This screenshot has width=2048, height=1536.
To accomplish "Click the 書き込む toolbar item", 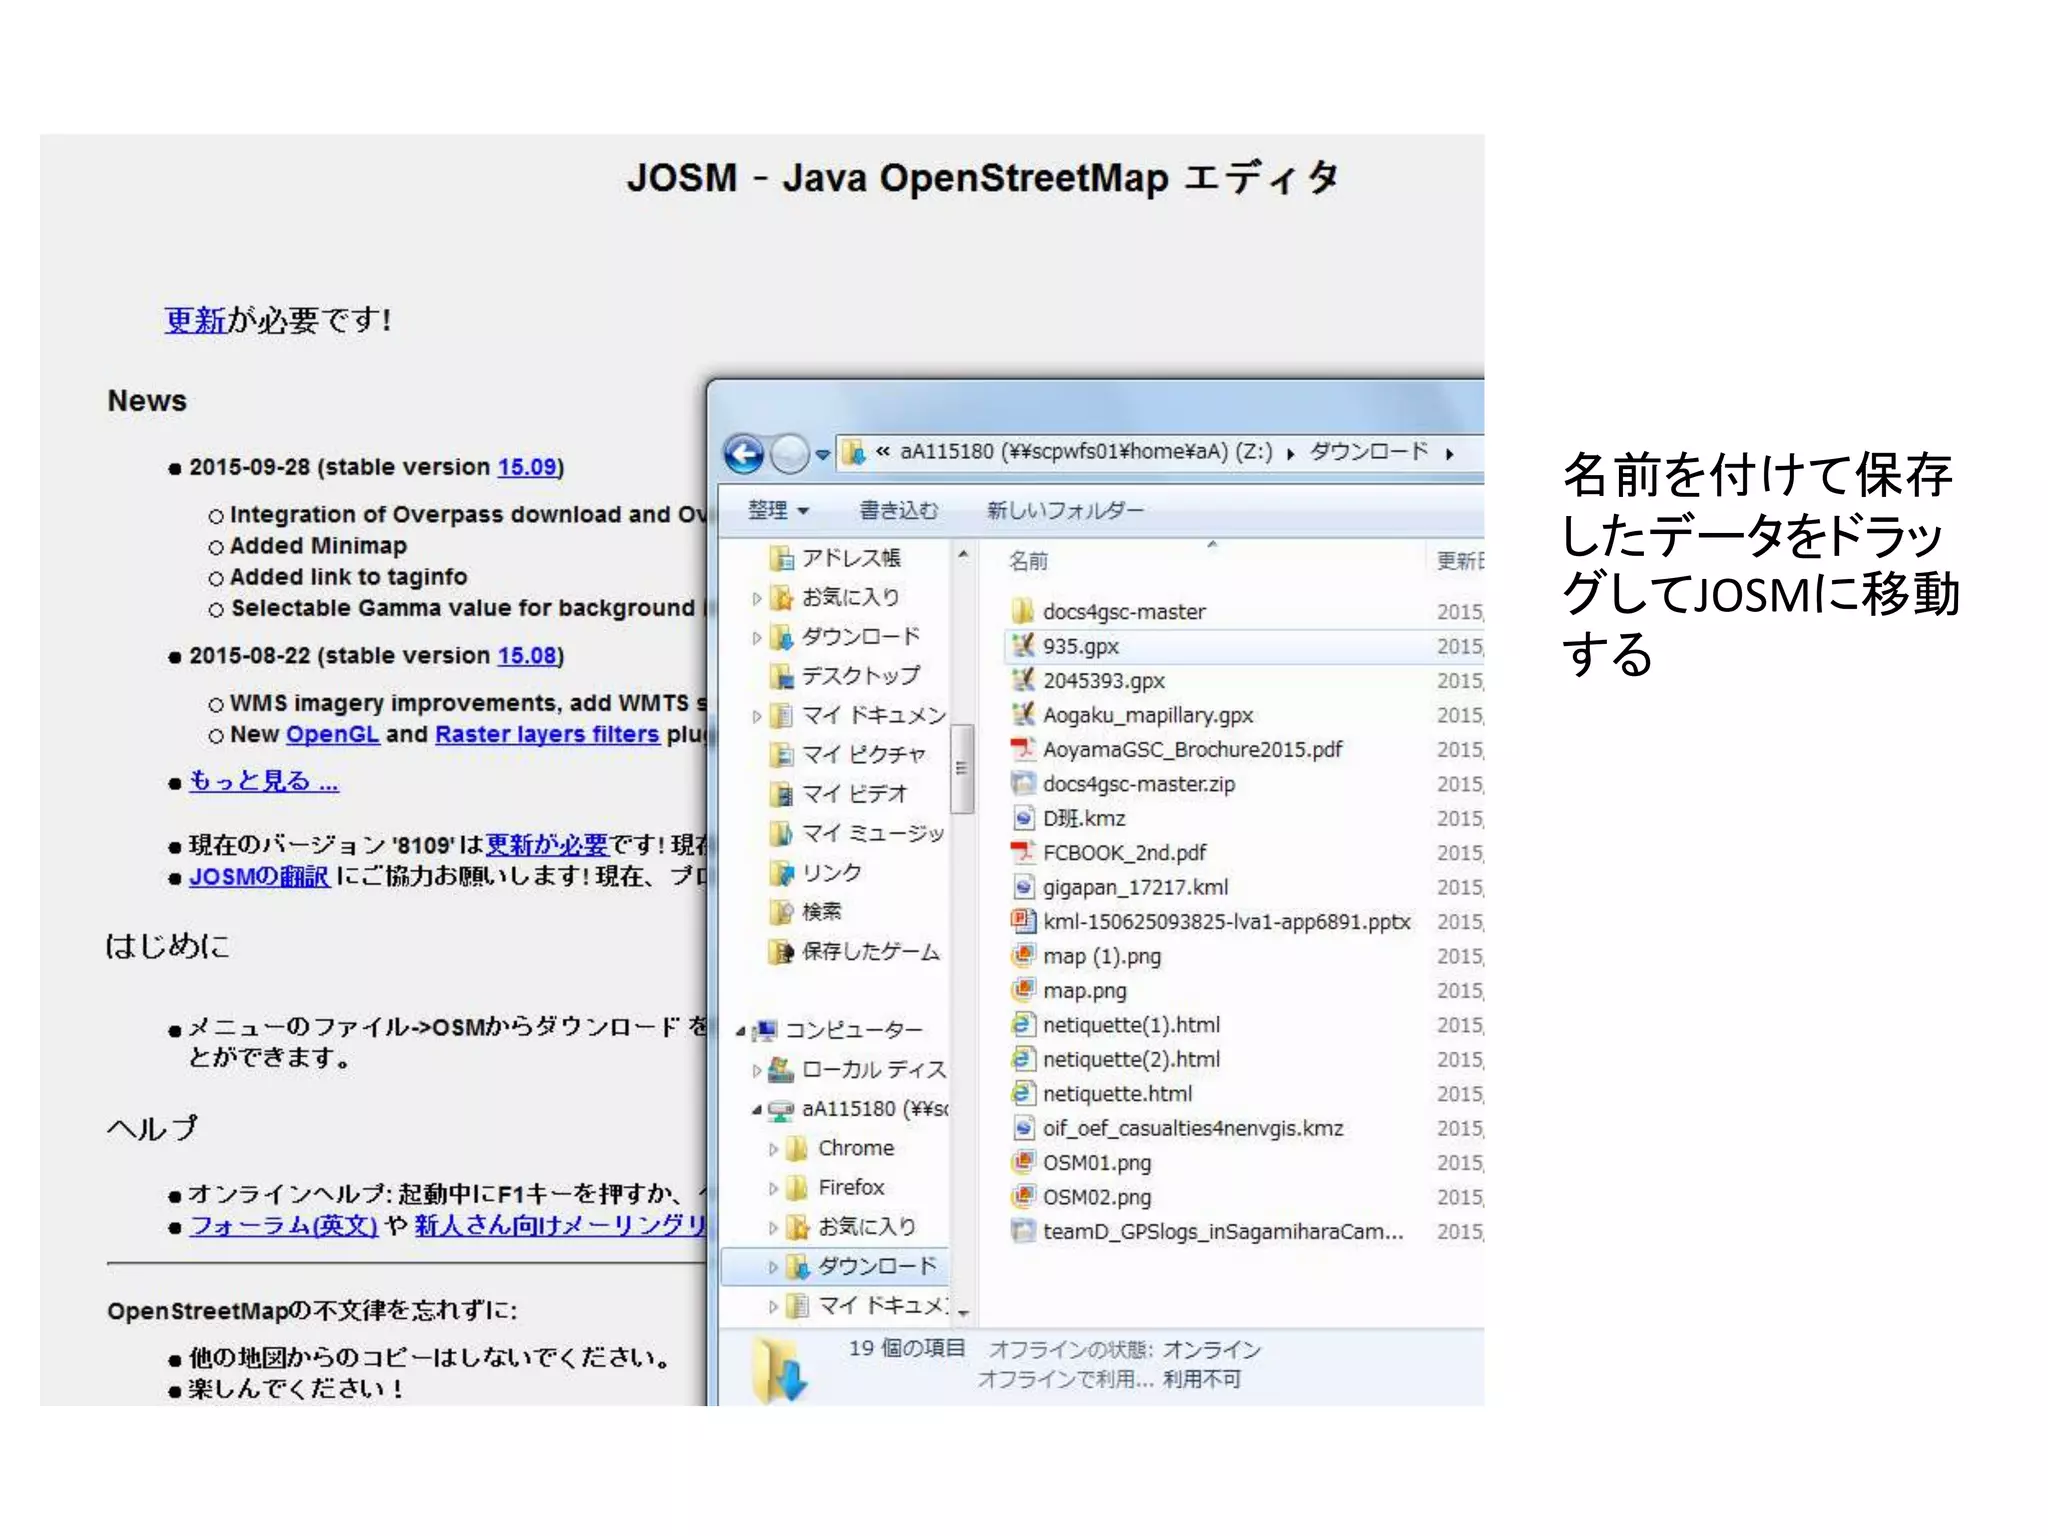I will tap(899, 510).
